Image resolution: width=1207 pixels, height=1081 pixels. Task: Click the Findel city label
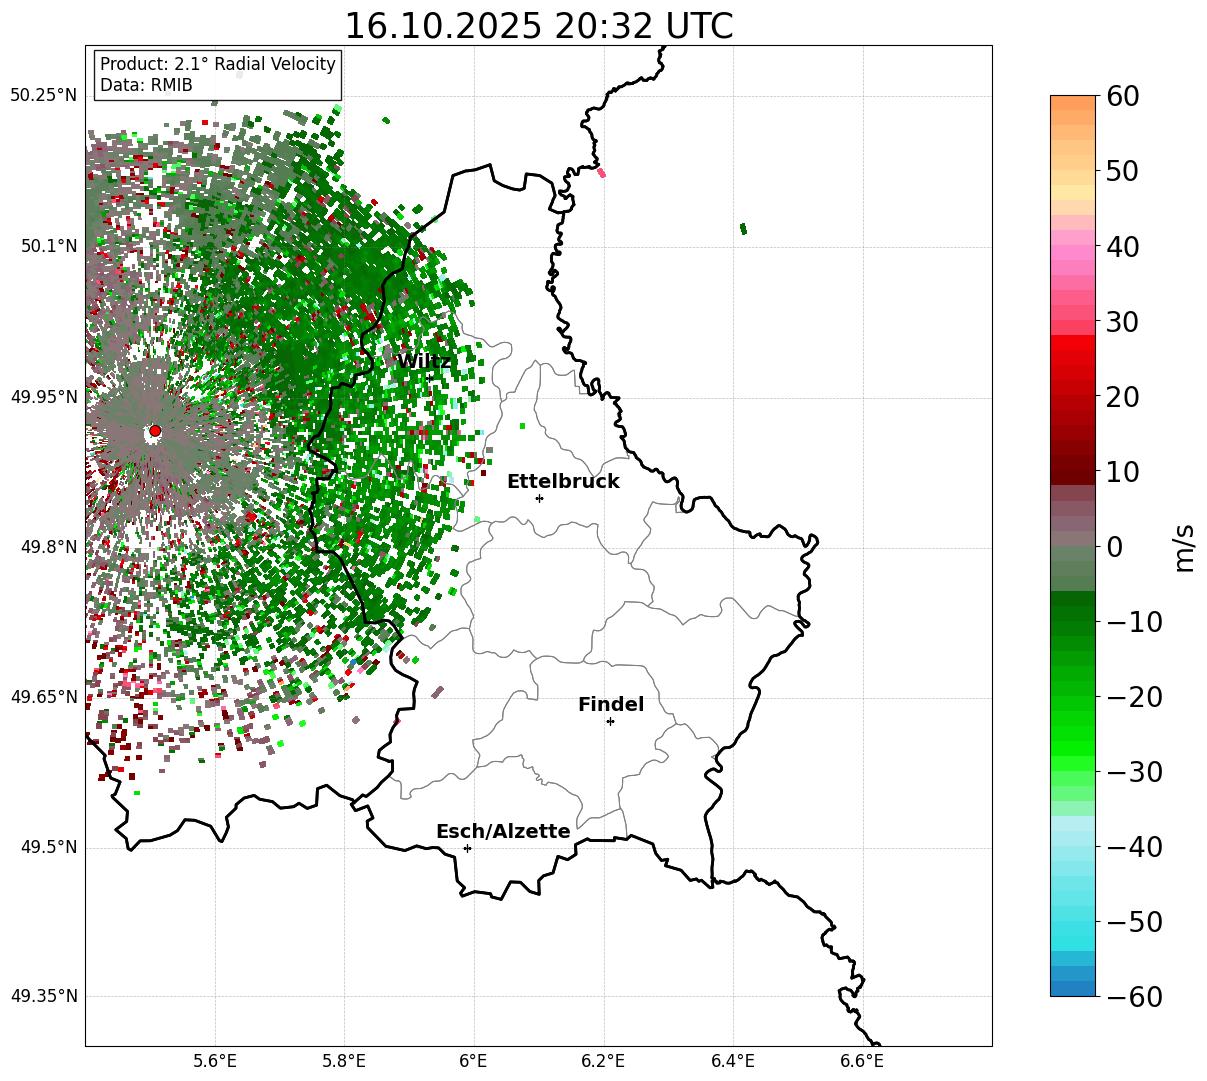click(611, 704)
